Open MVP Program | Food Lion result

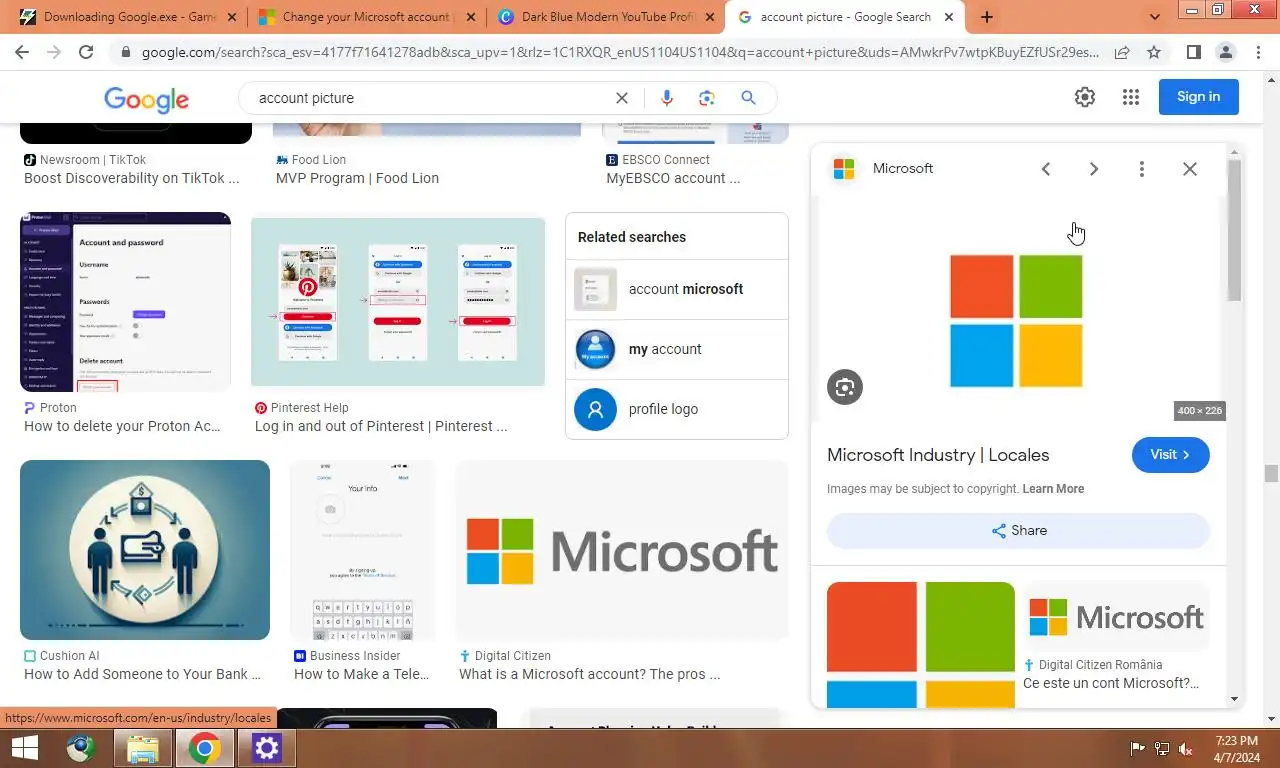click(x=357, y=178)
